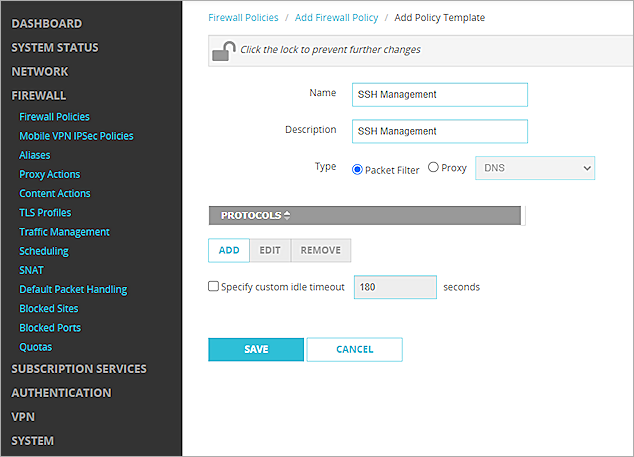Cancel the policy template
The height and width of the screenshot is (457, 634).
355,349
